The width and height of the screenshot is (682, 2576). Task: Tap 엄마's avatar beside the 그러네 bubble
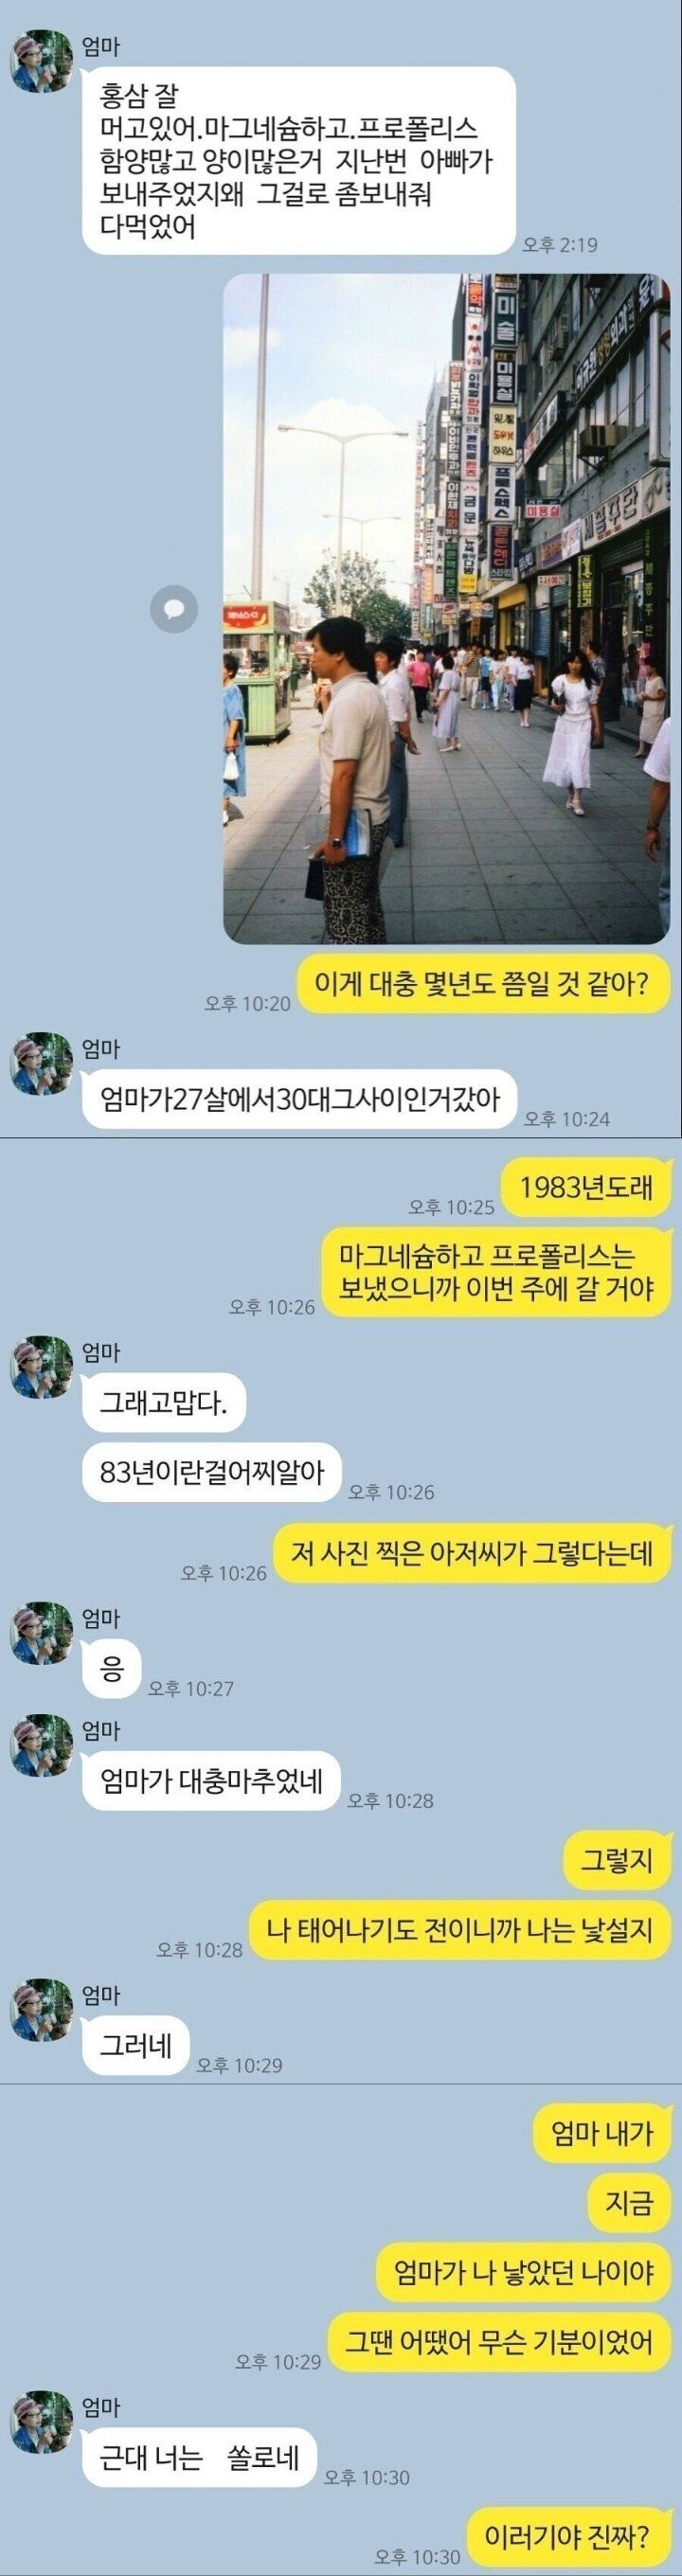pyautogui.click(x=42, y=2010)
